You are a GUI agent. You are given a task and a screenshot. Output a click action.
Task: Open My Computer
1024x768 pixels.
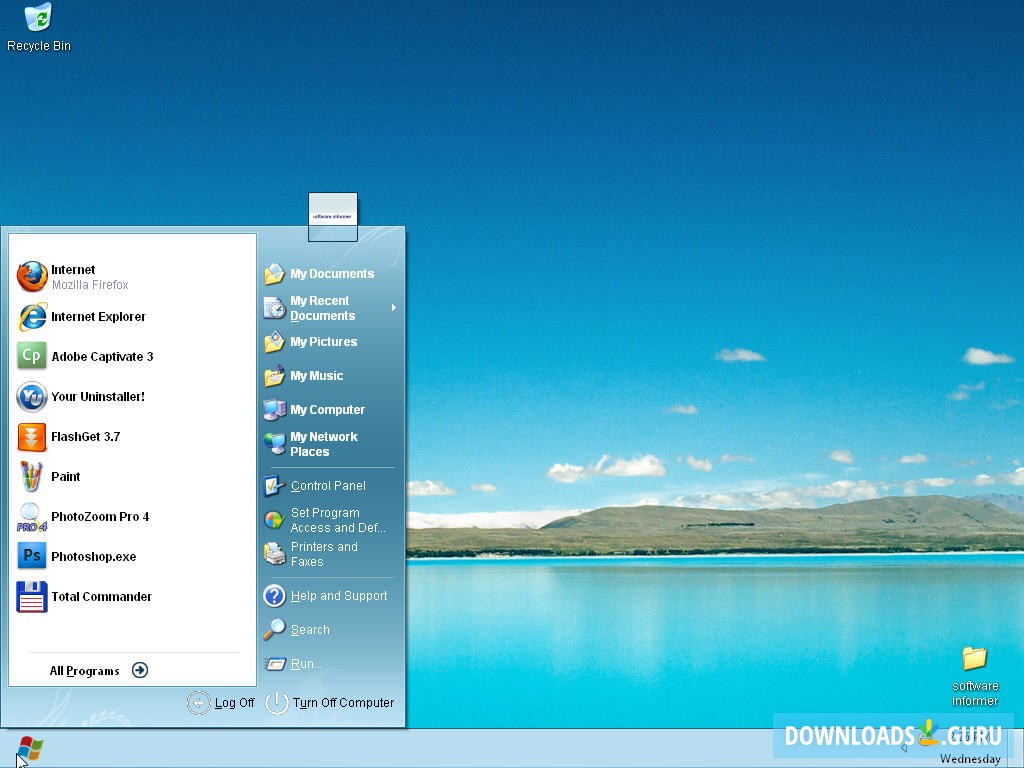327,409
